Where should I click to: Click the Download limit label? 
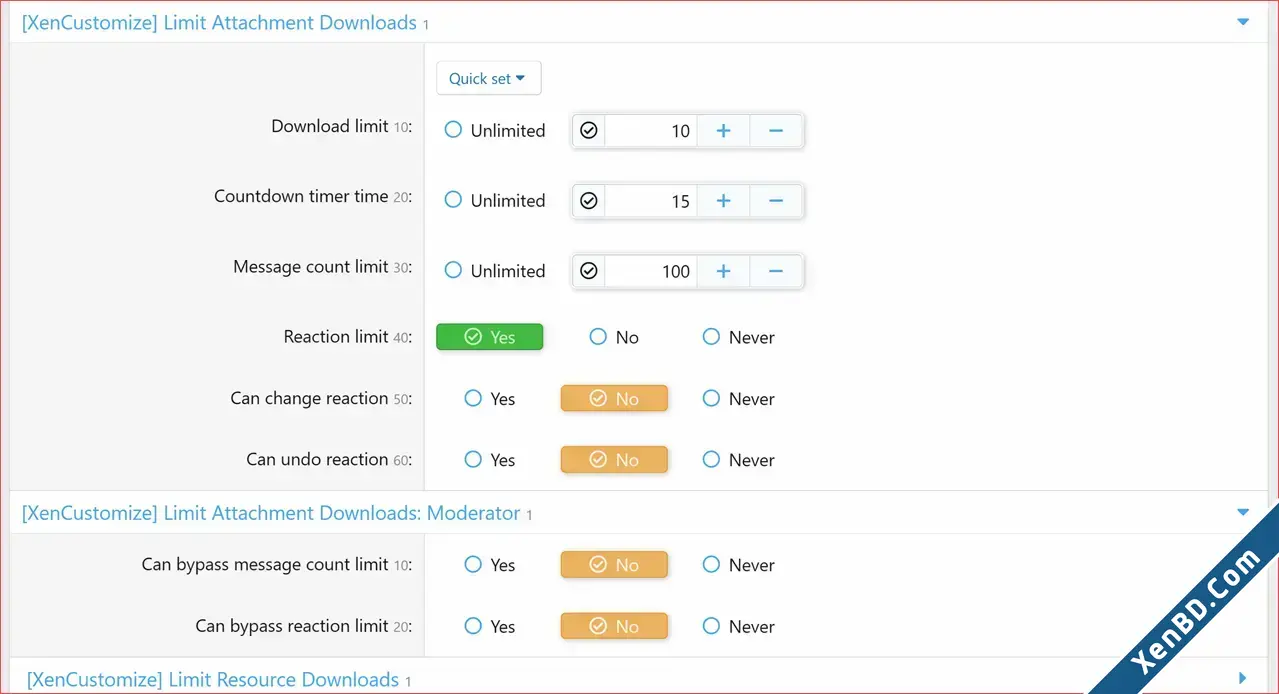[x=330, y=126]
